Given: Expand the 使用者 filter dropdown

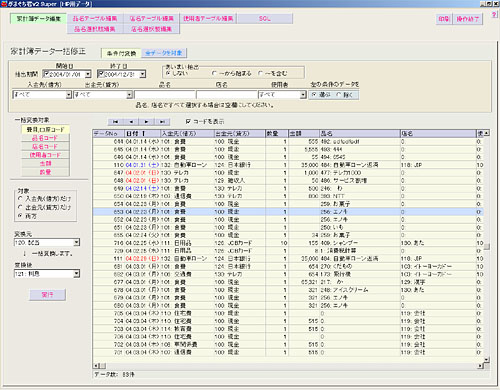Looking at the screenshot, I should pyautogui.click(x=303, y=95).
